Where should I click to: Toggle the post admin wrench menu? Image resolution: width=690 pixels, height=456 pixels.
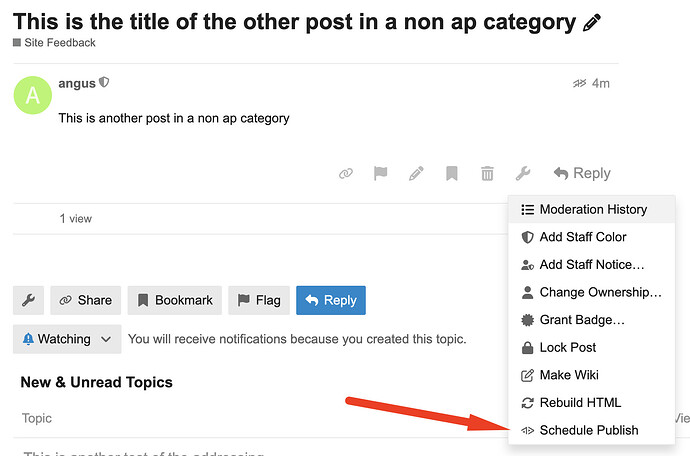[523, 173]
